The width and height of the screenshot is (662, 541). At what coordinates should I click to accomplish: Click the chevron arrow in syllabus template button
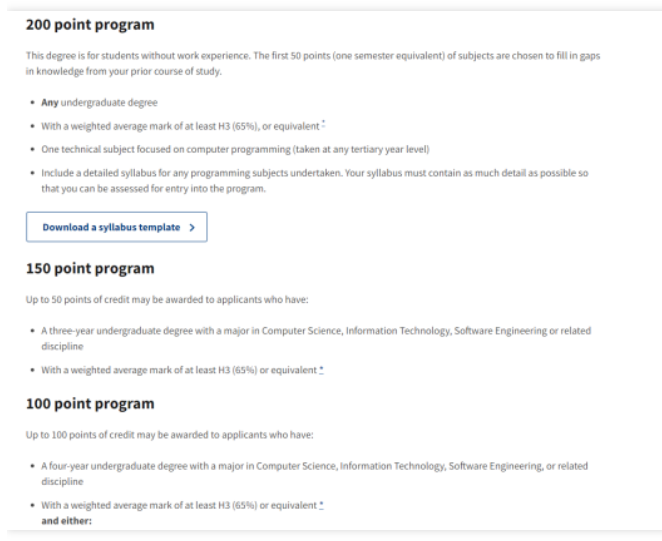pyautogui.click(x=192, y=228)
